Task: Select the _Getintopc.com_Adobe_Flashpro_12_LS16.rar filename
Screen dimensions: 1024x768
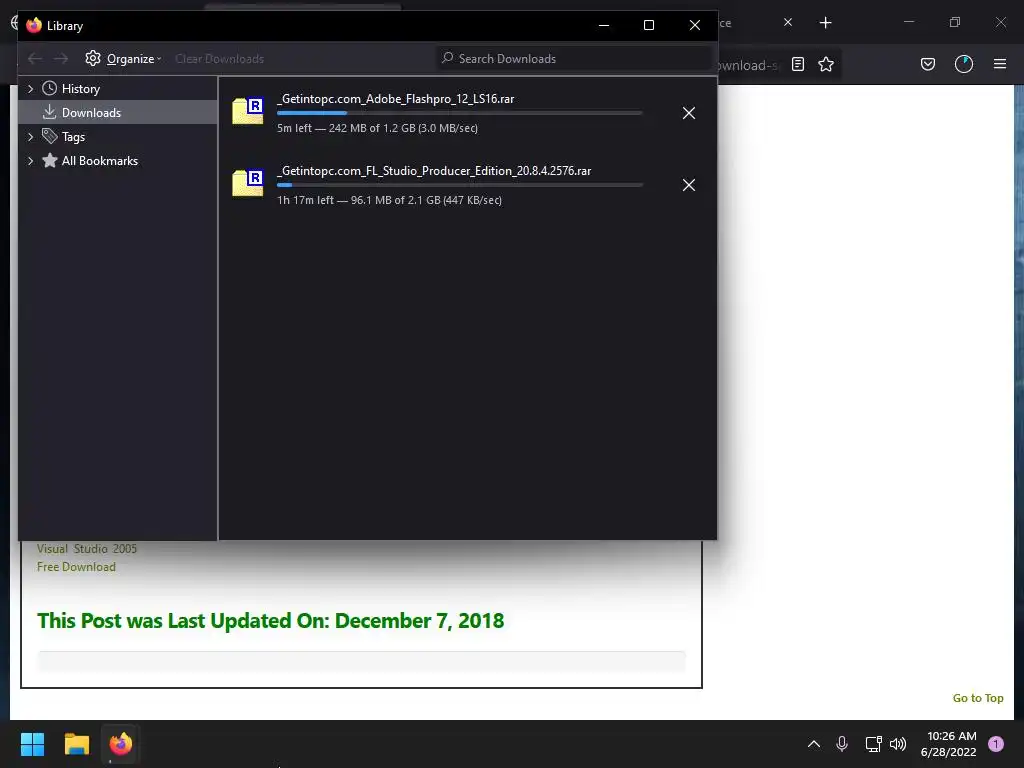Action: (x=396, y=99)
